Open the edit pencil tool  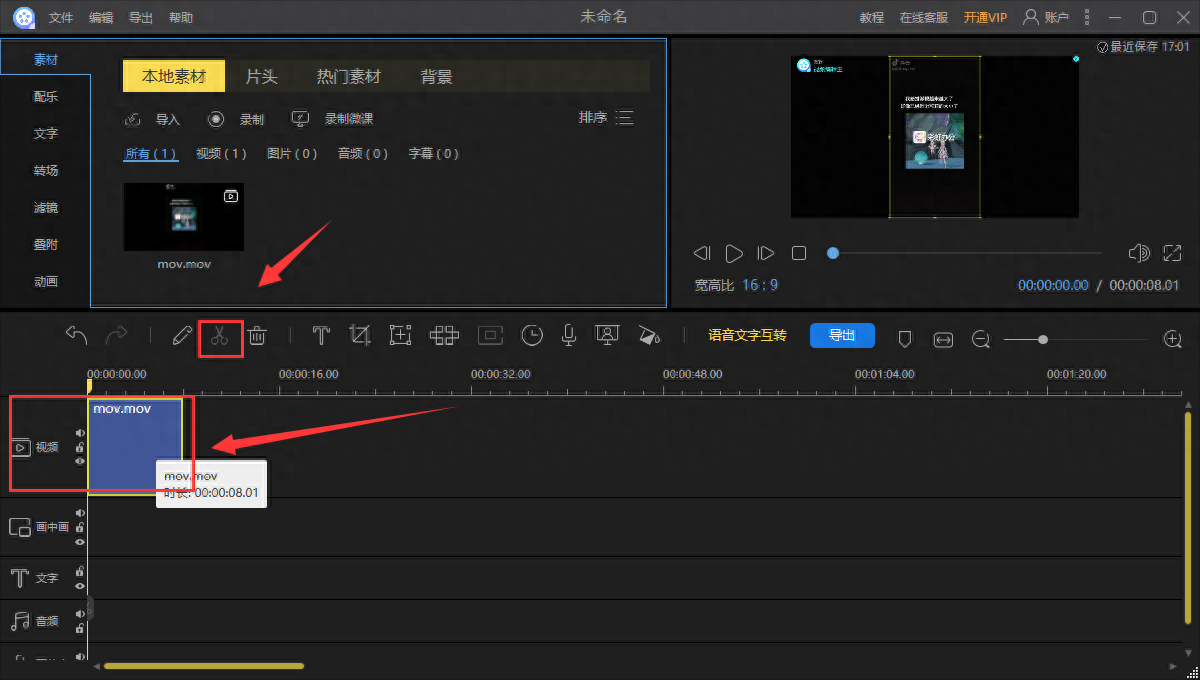(181, 336)
